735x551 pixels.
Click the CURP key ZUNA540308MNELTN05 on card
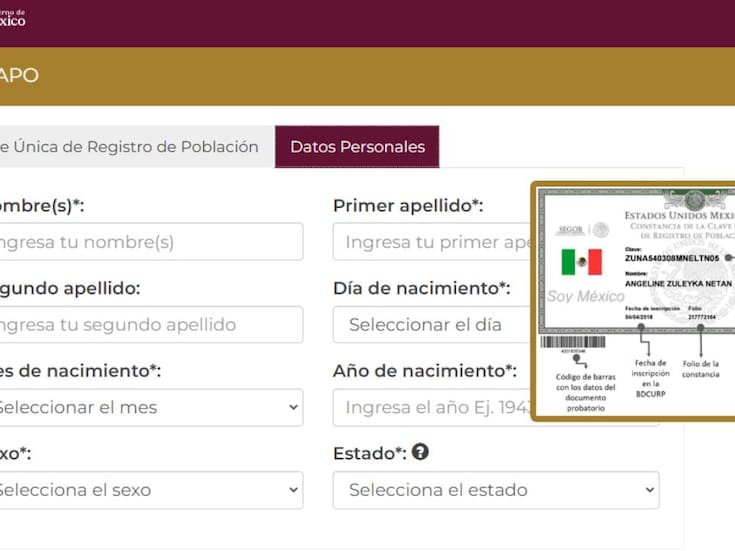(672, 257)
